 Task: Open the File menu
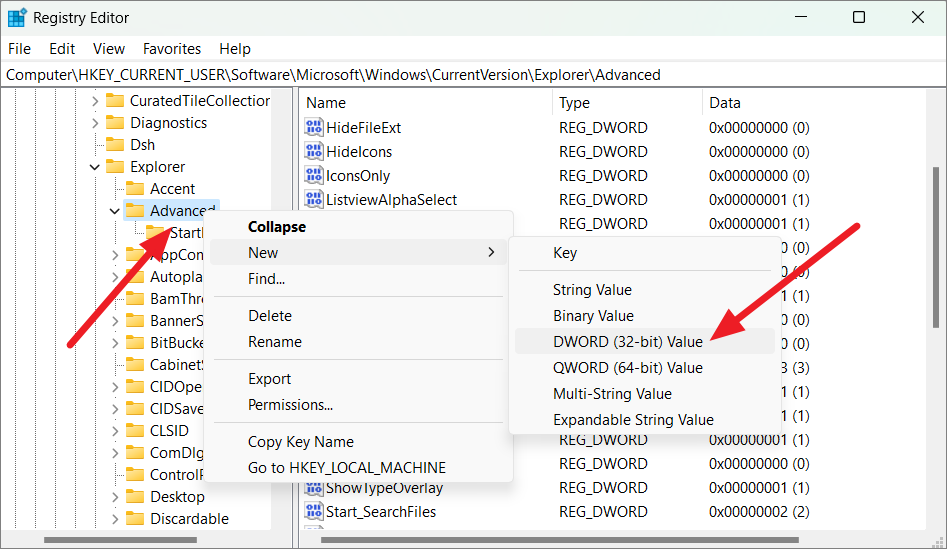[x=19, y=49]
